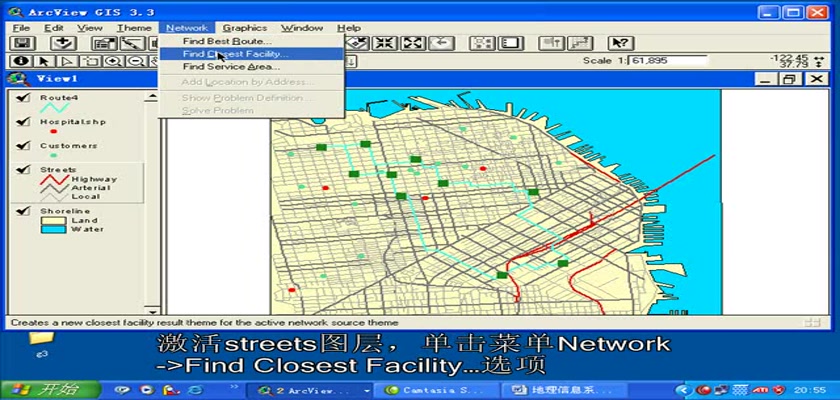Select the Zoom In magnifier tool
Viewport: 840px width, 400px height.
pos(112,61)
